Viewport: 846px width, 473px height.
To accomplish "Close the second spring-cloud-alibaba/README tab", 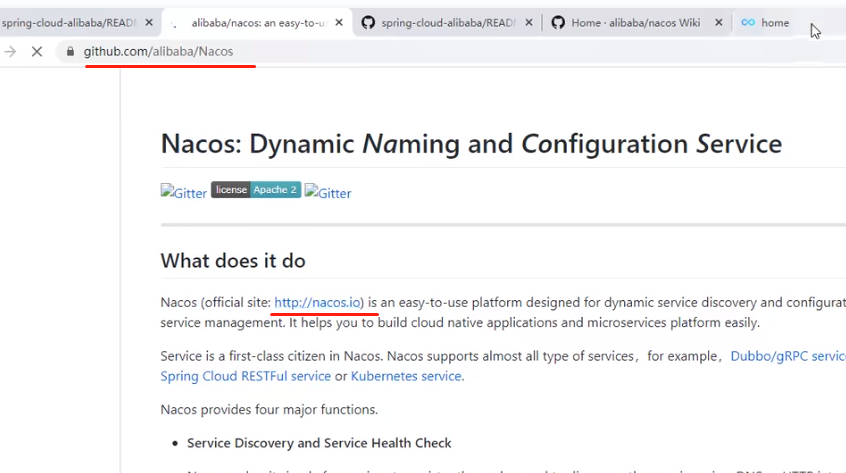I will click(529, 23).
